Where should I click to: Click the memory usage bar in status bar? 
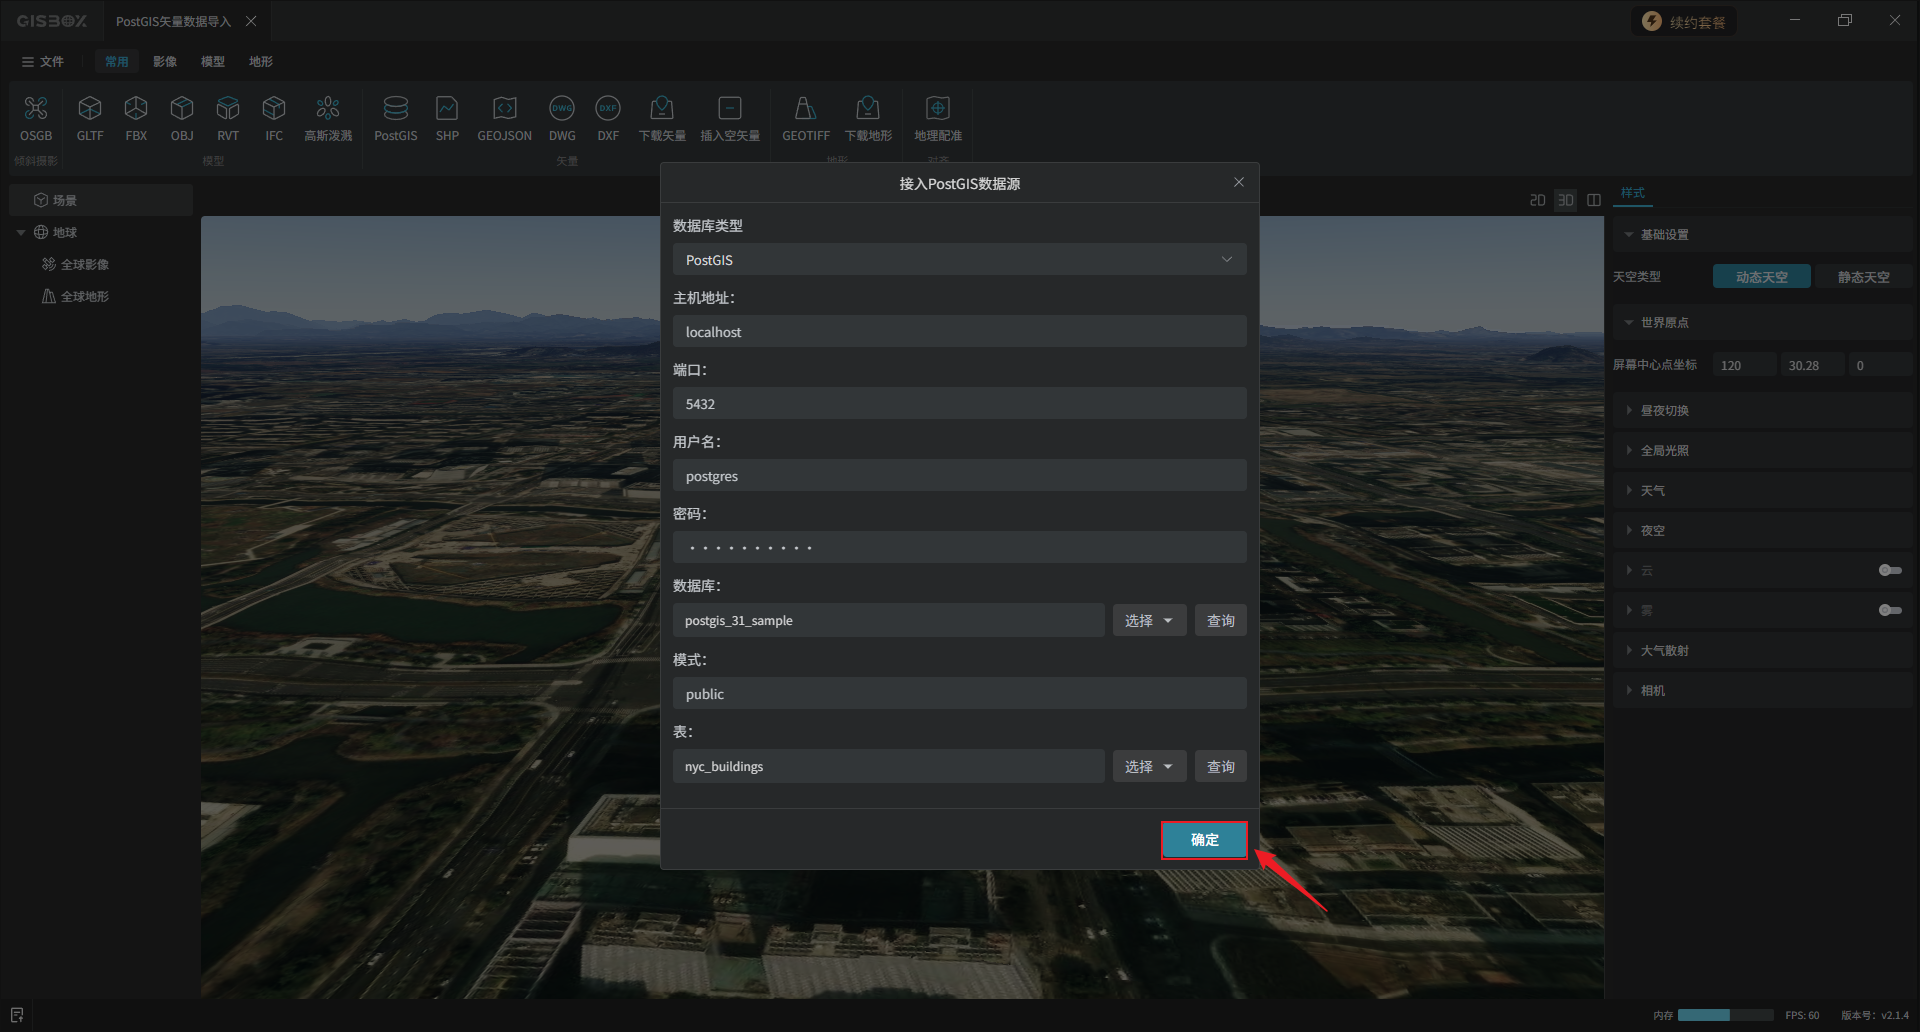click(1725, 1015)
